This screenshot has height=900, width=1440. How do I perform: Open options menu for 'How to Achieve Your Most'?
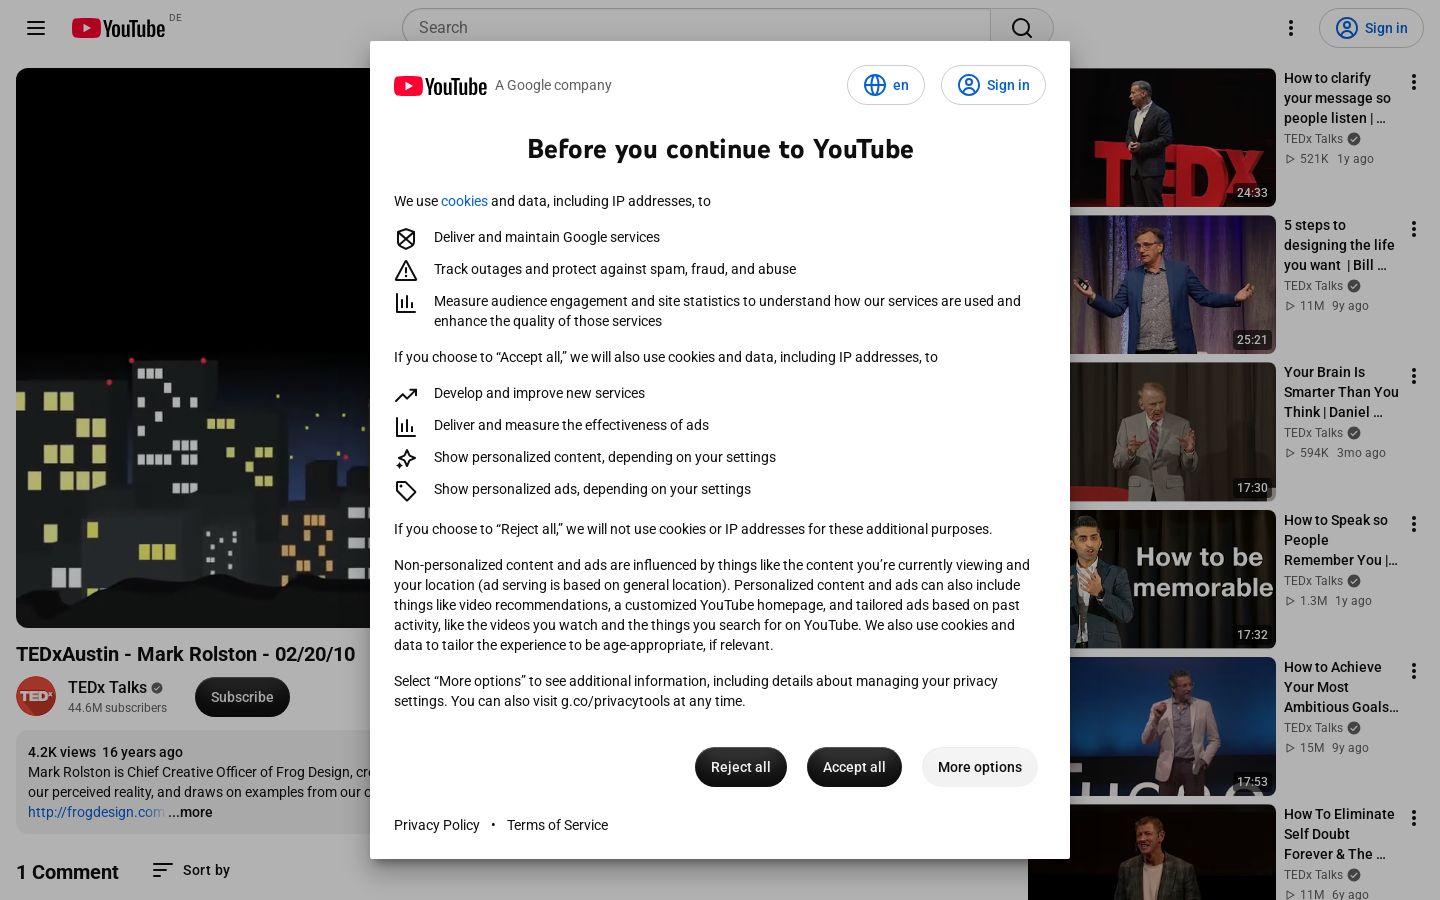[1414, 671]
